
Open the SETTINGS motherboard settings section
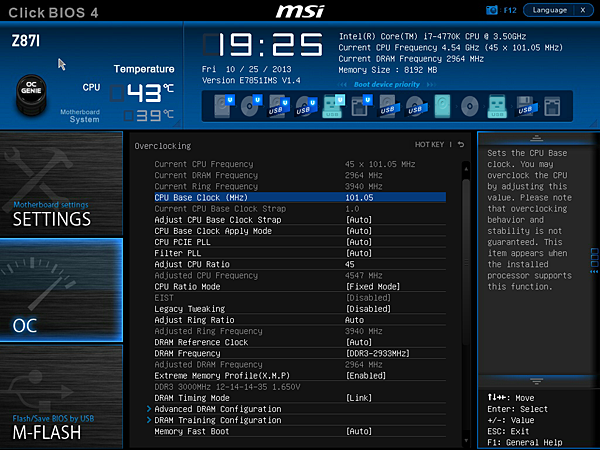[61, 183]
